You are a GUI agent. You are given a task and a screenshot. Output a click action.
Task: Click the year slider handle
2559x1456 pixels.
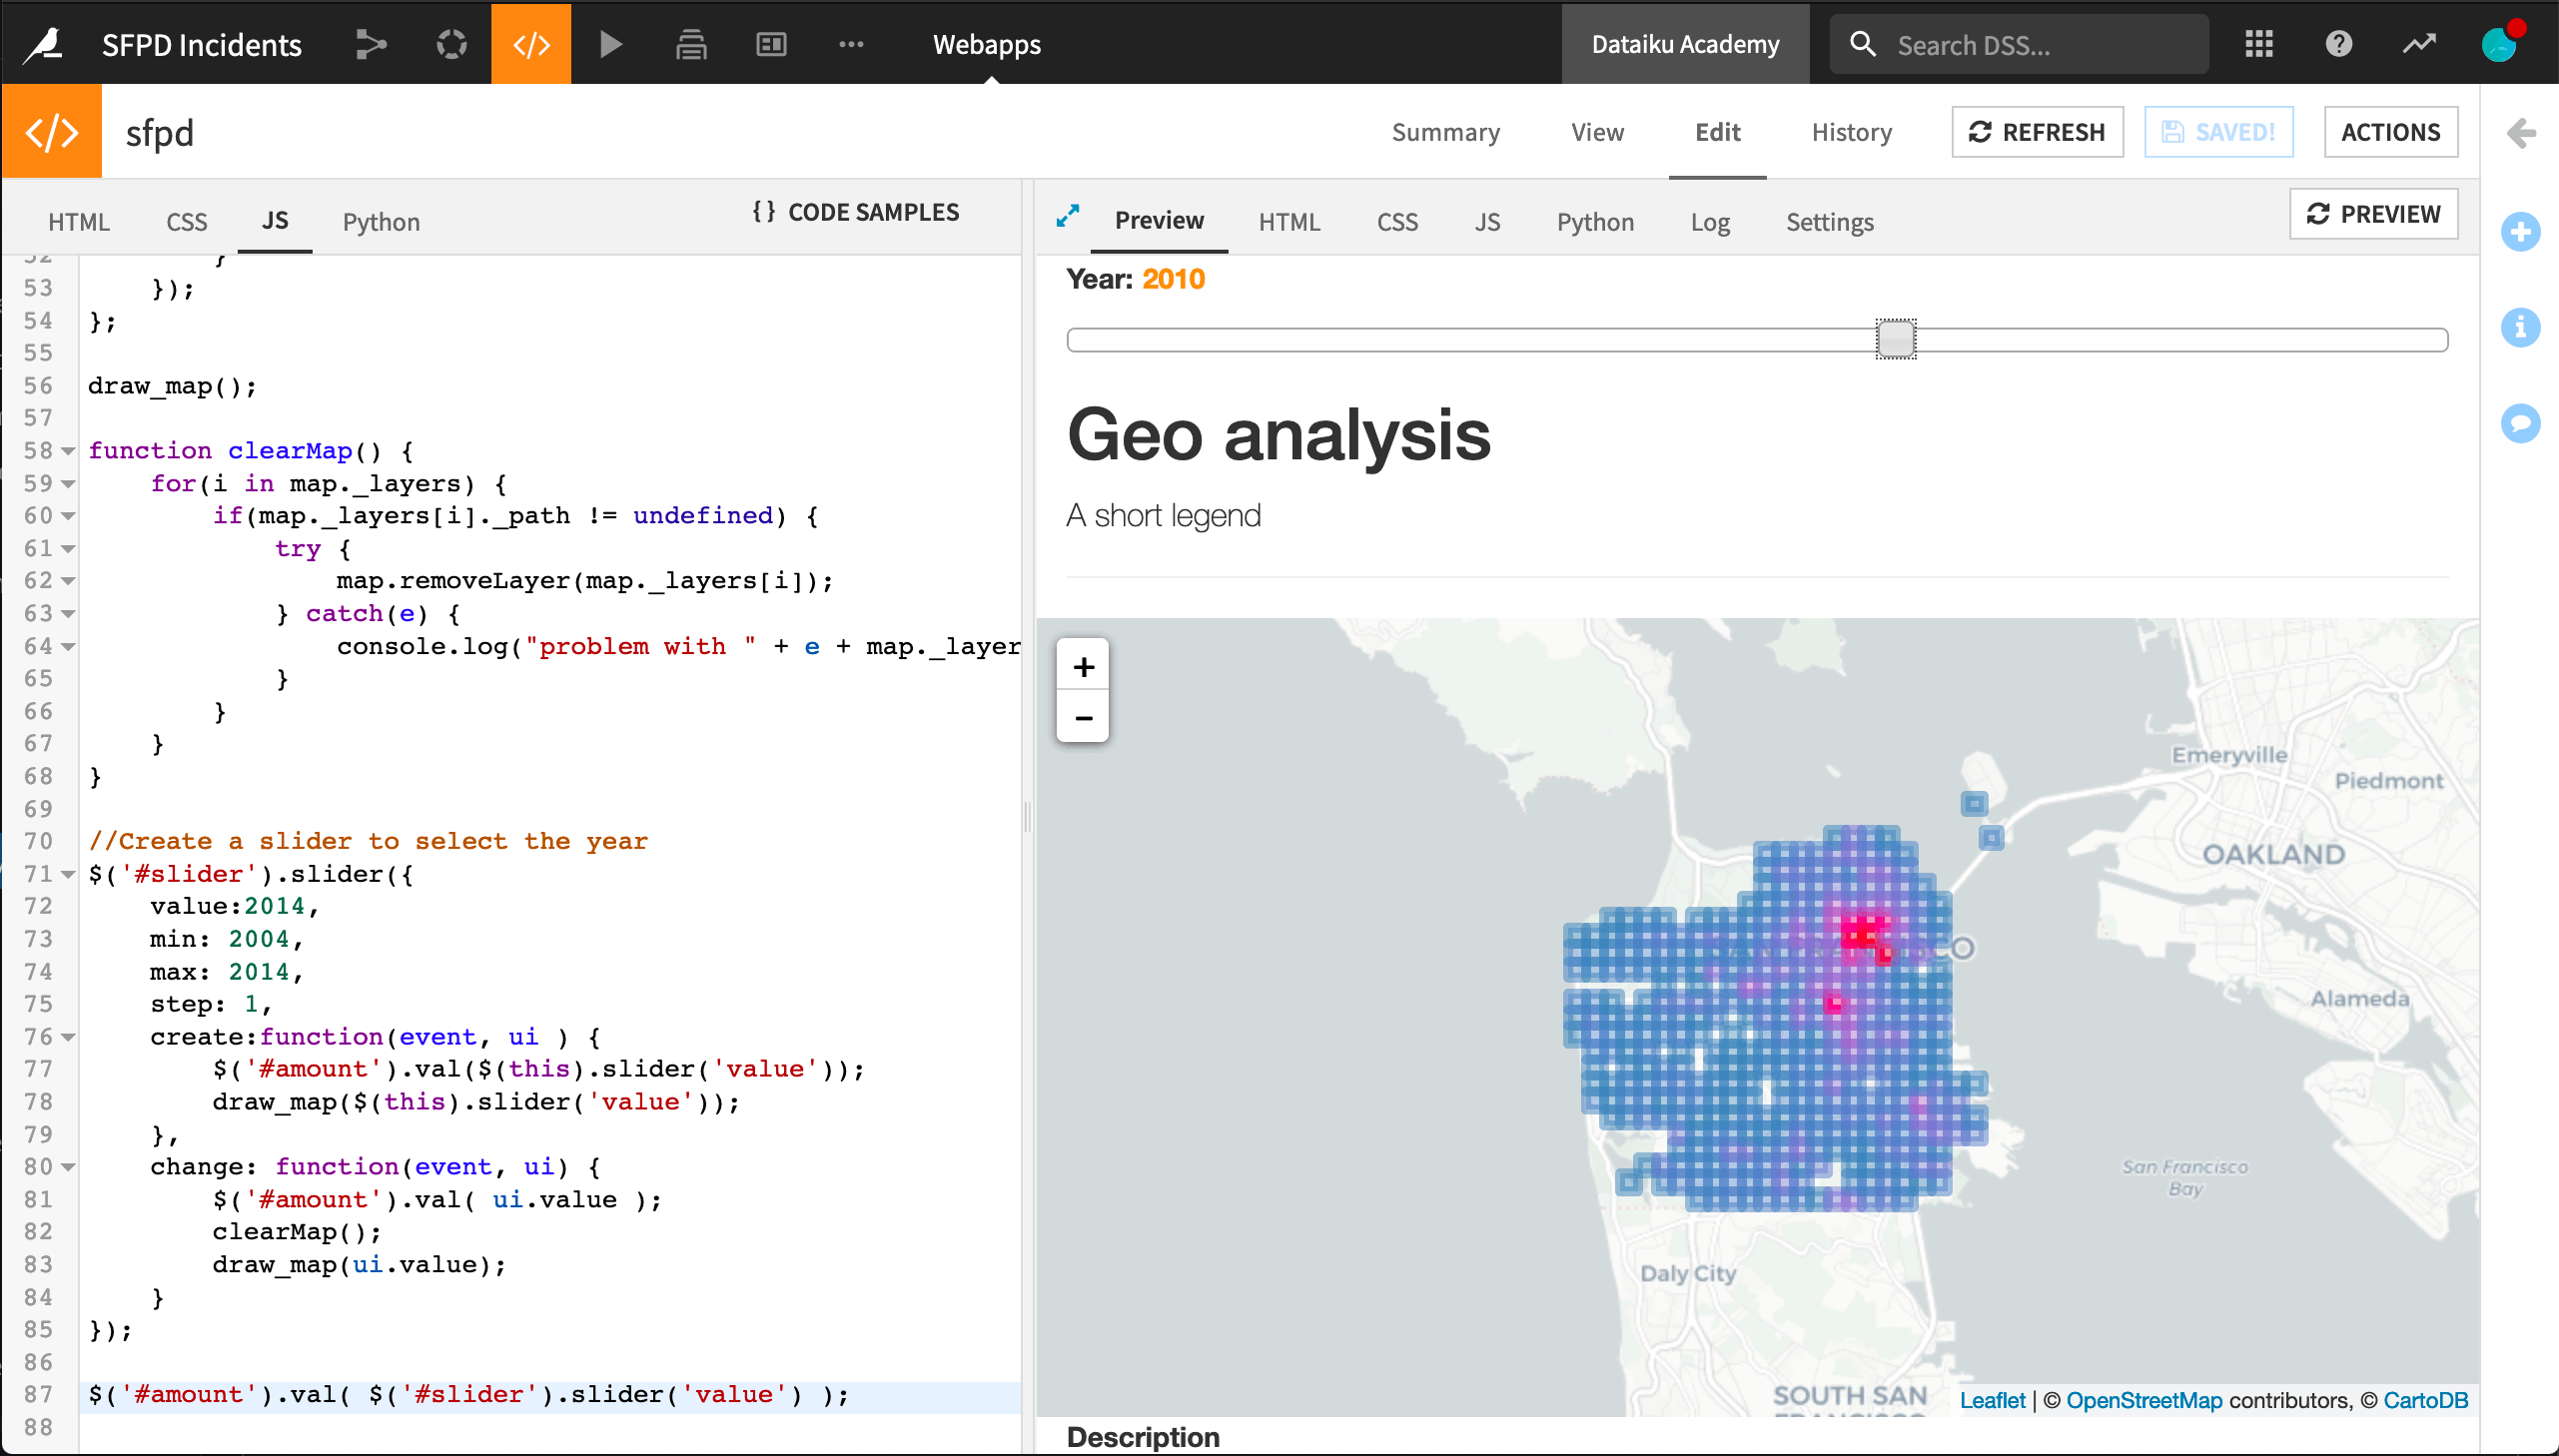pos(1895,339)
